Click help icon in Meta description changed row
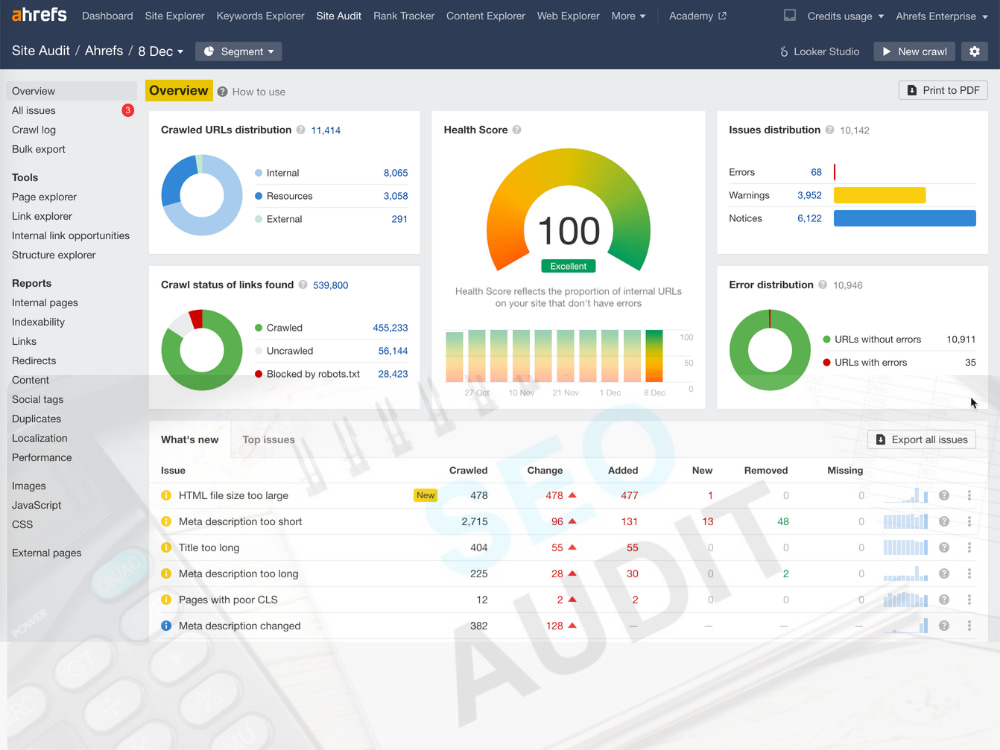The width and height of the screenshot is (1000, 750). click(944, 626)
